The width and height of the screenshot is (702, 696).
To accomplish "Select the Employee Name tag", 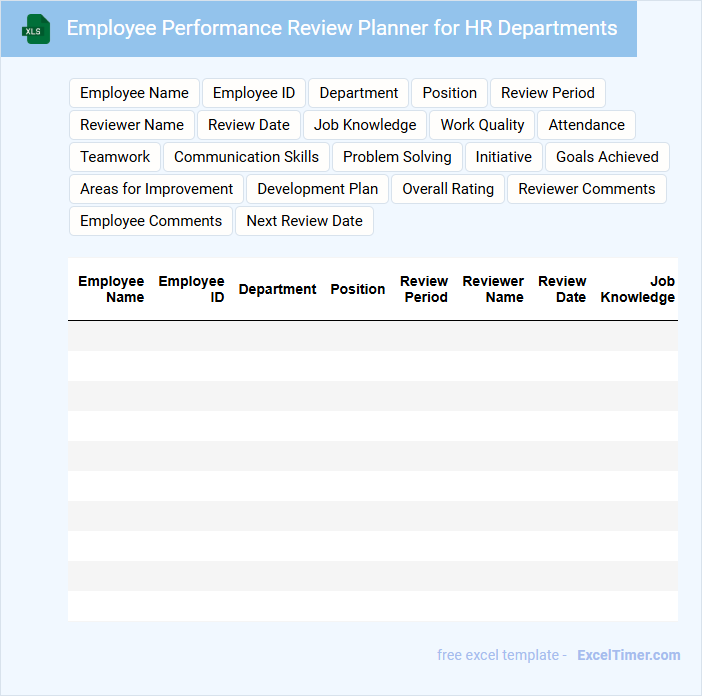I will (x=134, y=93).
